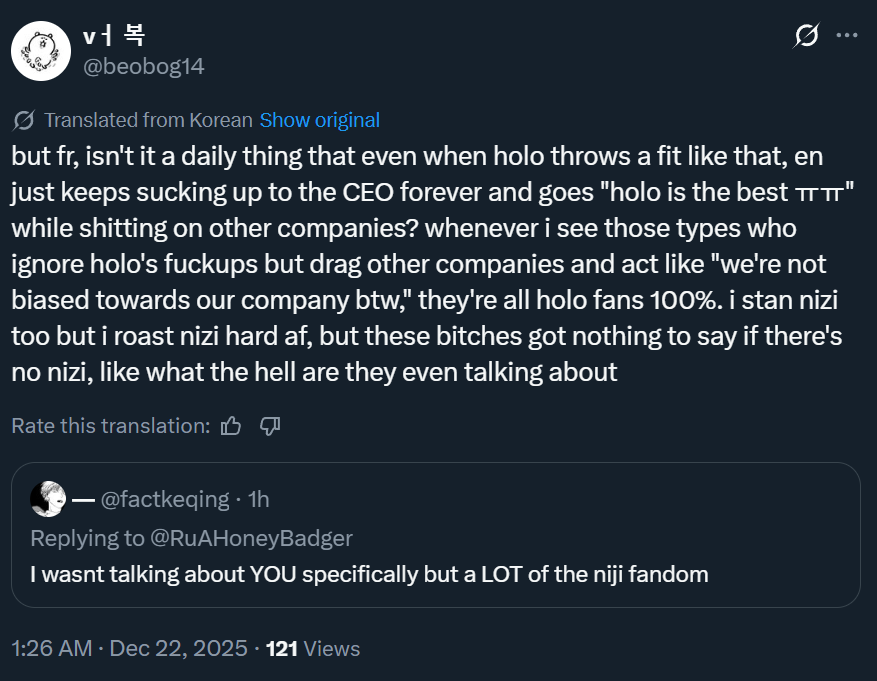This screenshot has height=681, width=877.
Task: Open the three-dot More options menu
Action: point(847,36)
